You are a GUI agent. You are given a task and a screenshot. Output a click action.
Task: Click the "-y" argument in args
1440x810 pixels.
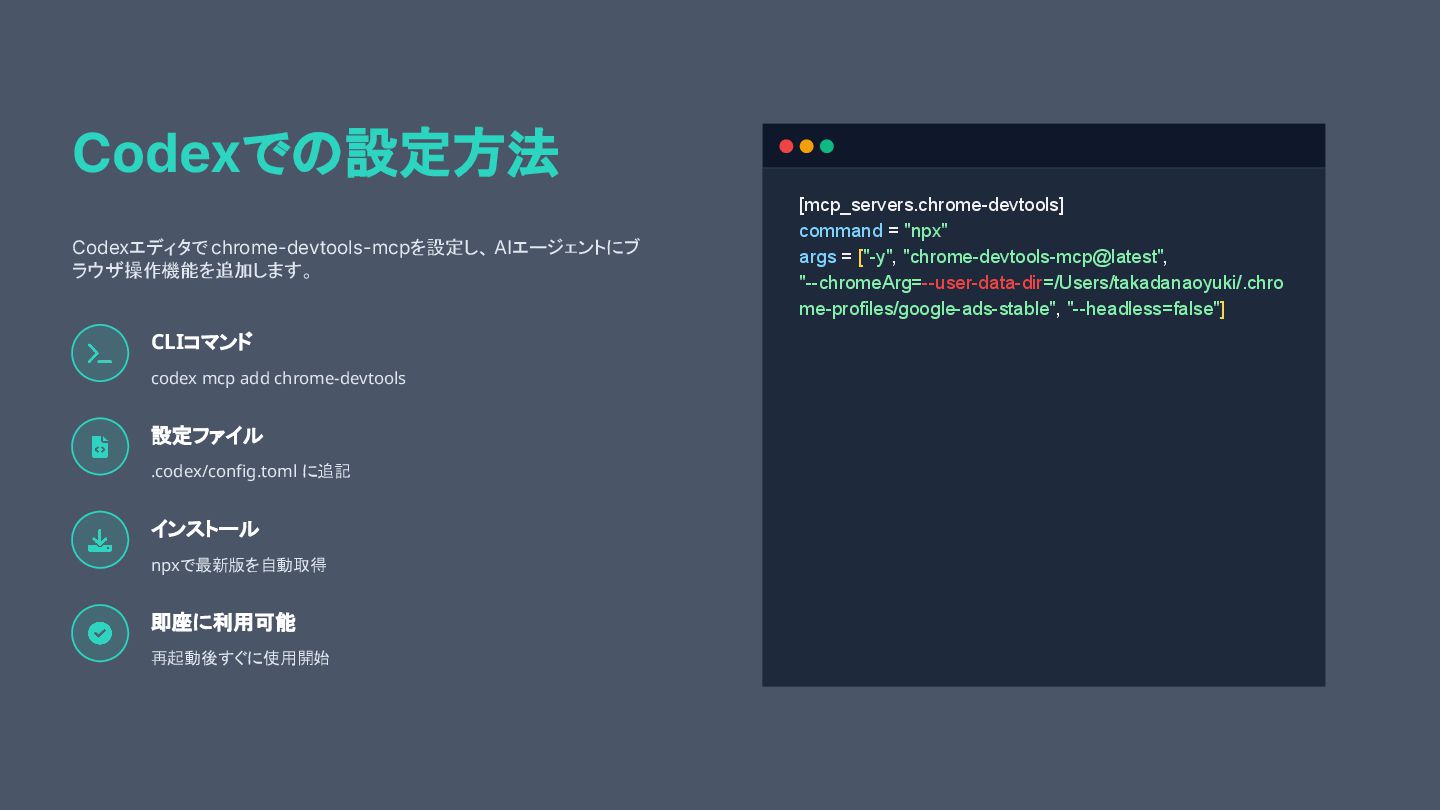(876, 257)
